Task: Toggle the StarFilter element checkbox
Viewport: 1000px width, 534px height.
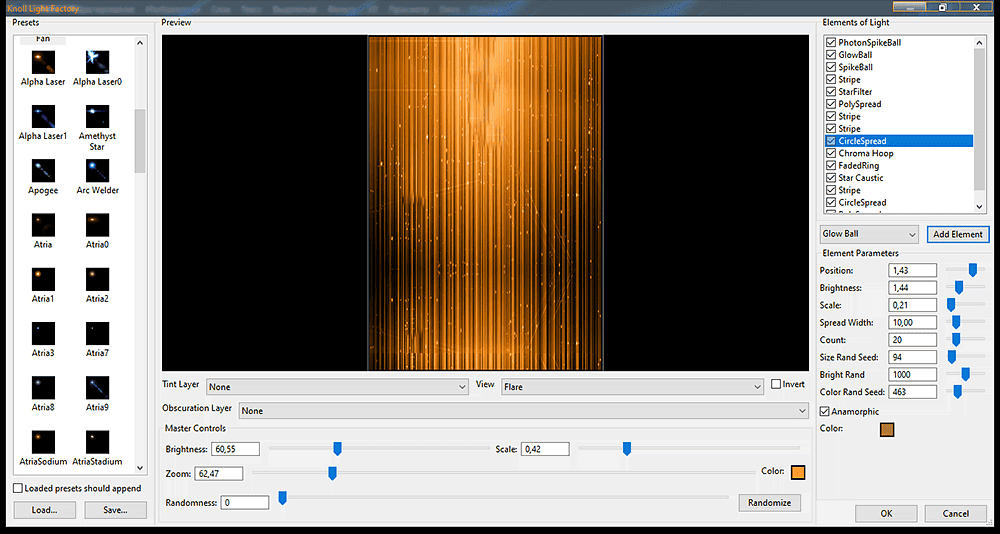Action: pos(831,92)
